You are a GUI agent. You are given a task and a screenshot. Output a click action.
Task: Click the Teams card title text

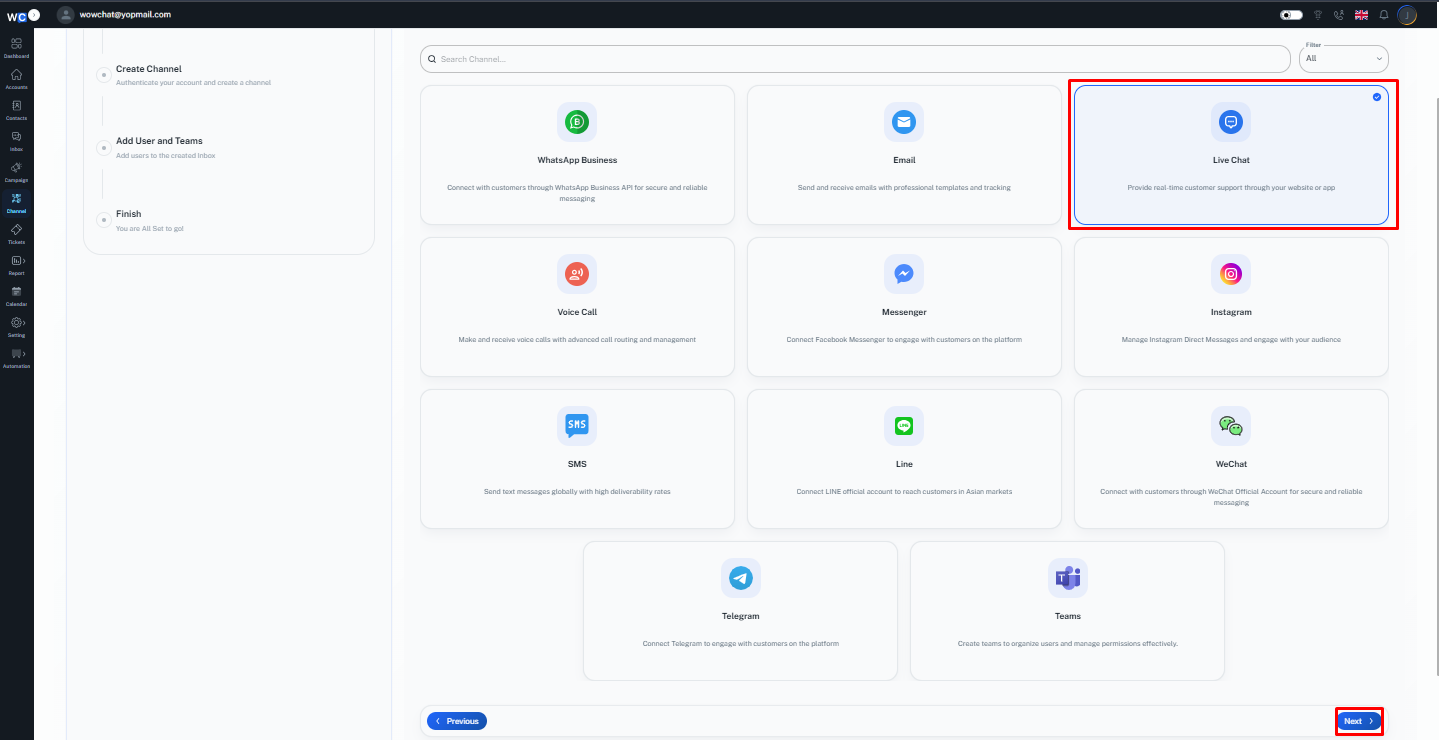1067,616
